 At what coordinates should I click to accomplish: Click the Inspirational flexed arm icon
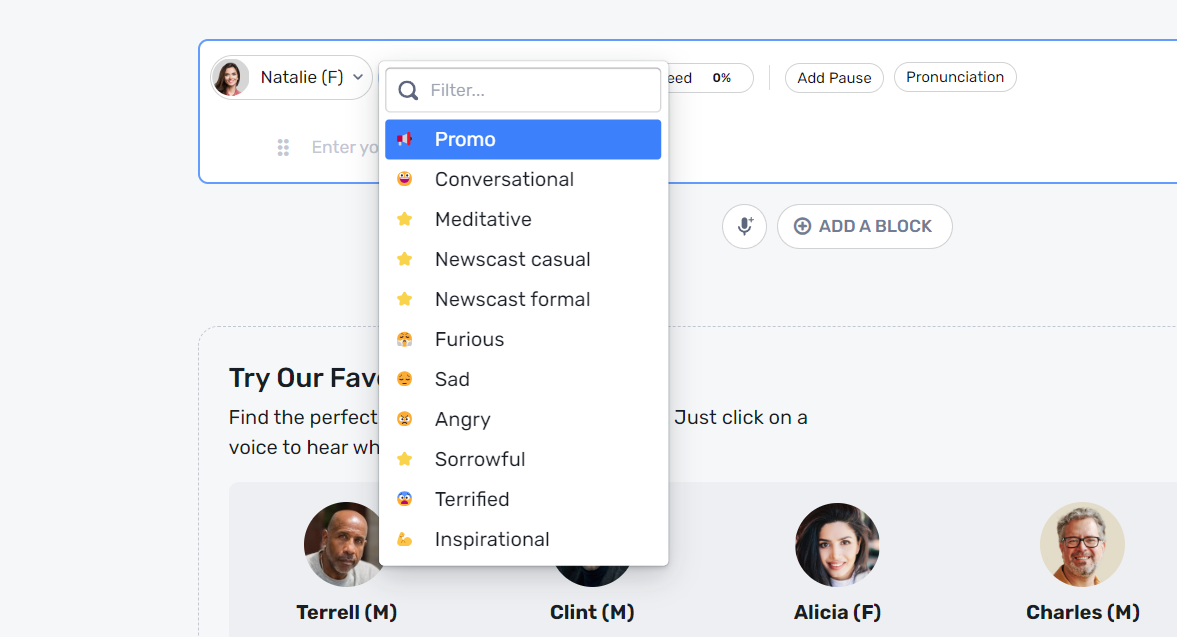click(405, 540)
